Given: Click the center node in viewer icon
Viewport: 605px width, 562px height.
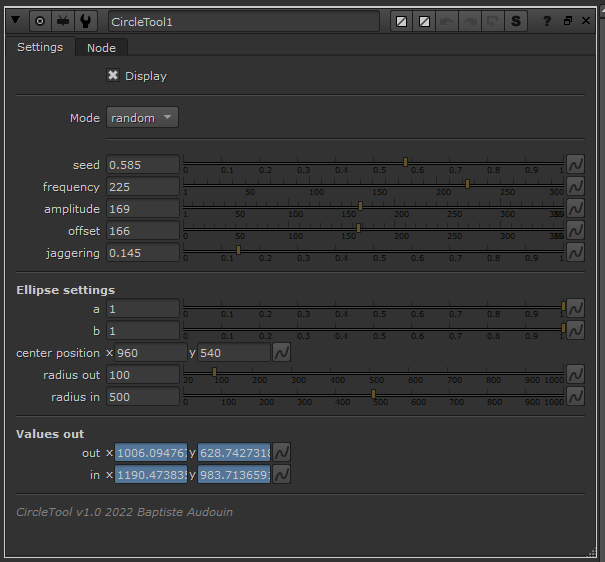Looking at the screenshot, I should (x=40, y=20).
